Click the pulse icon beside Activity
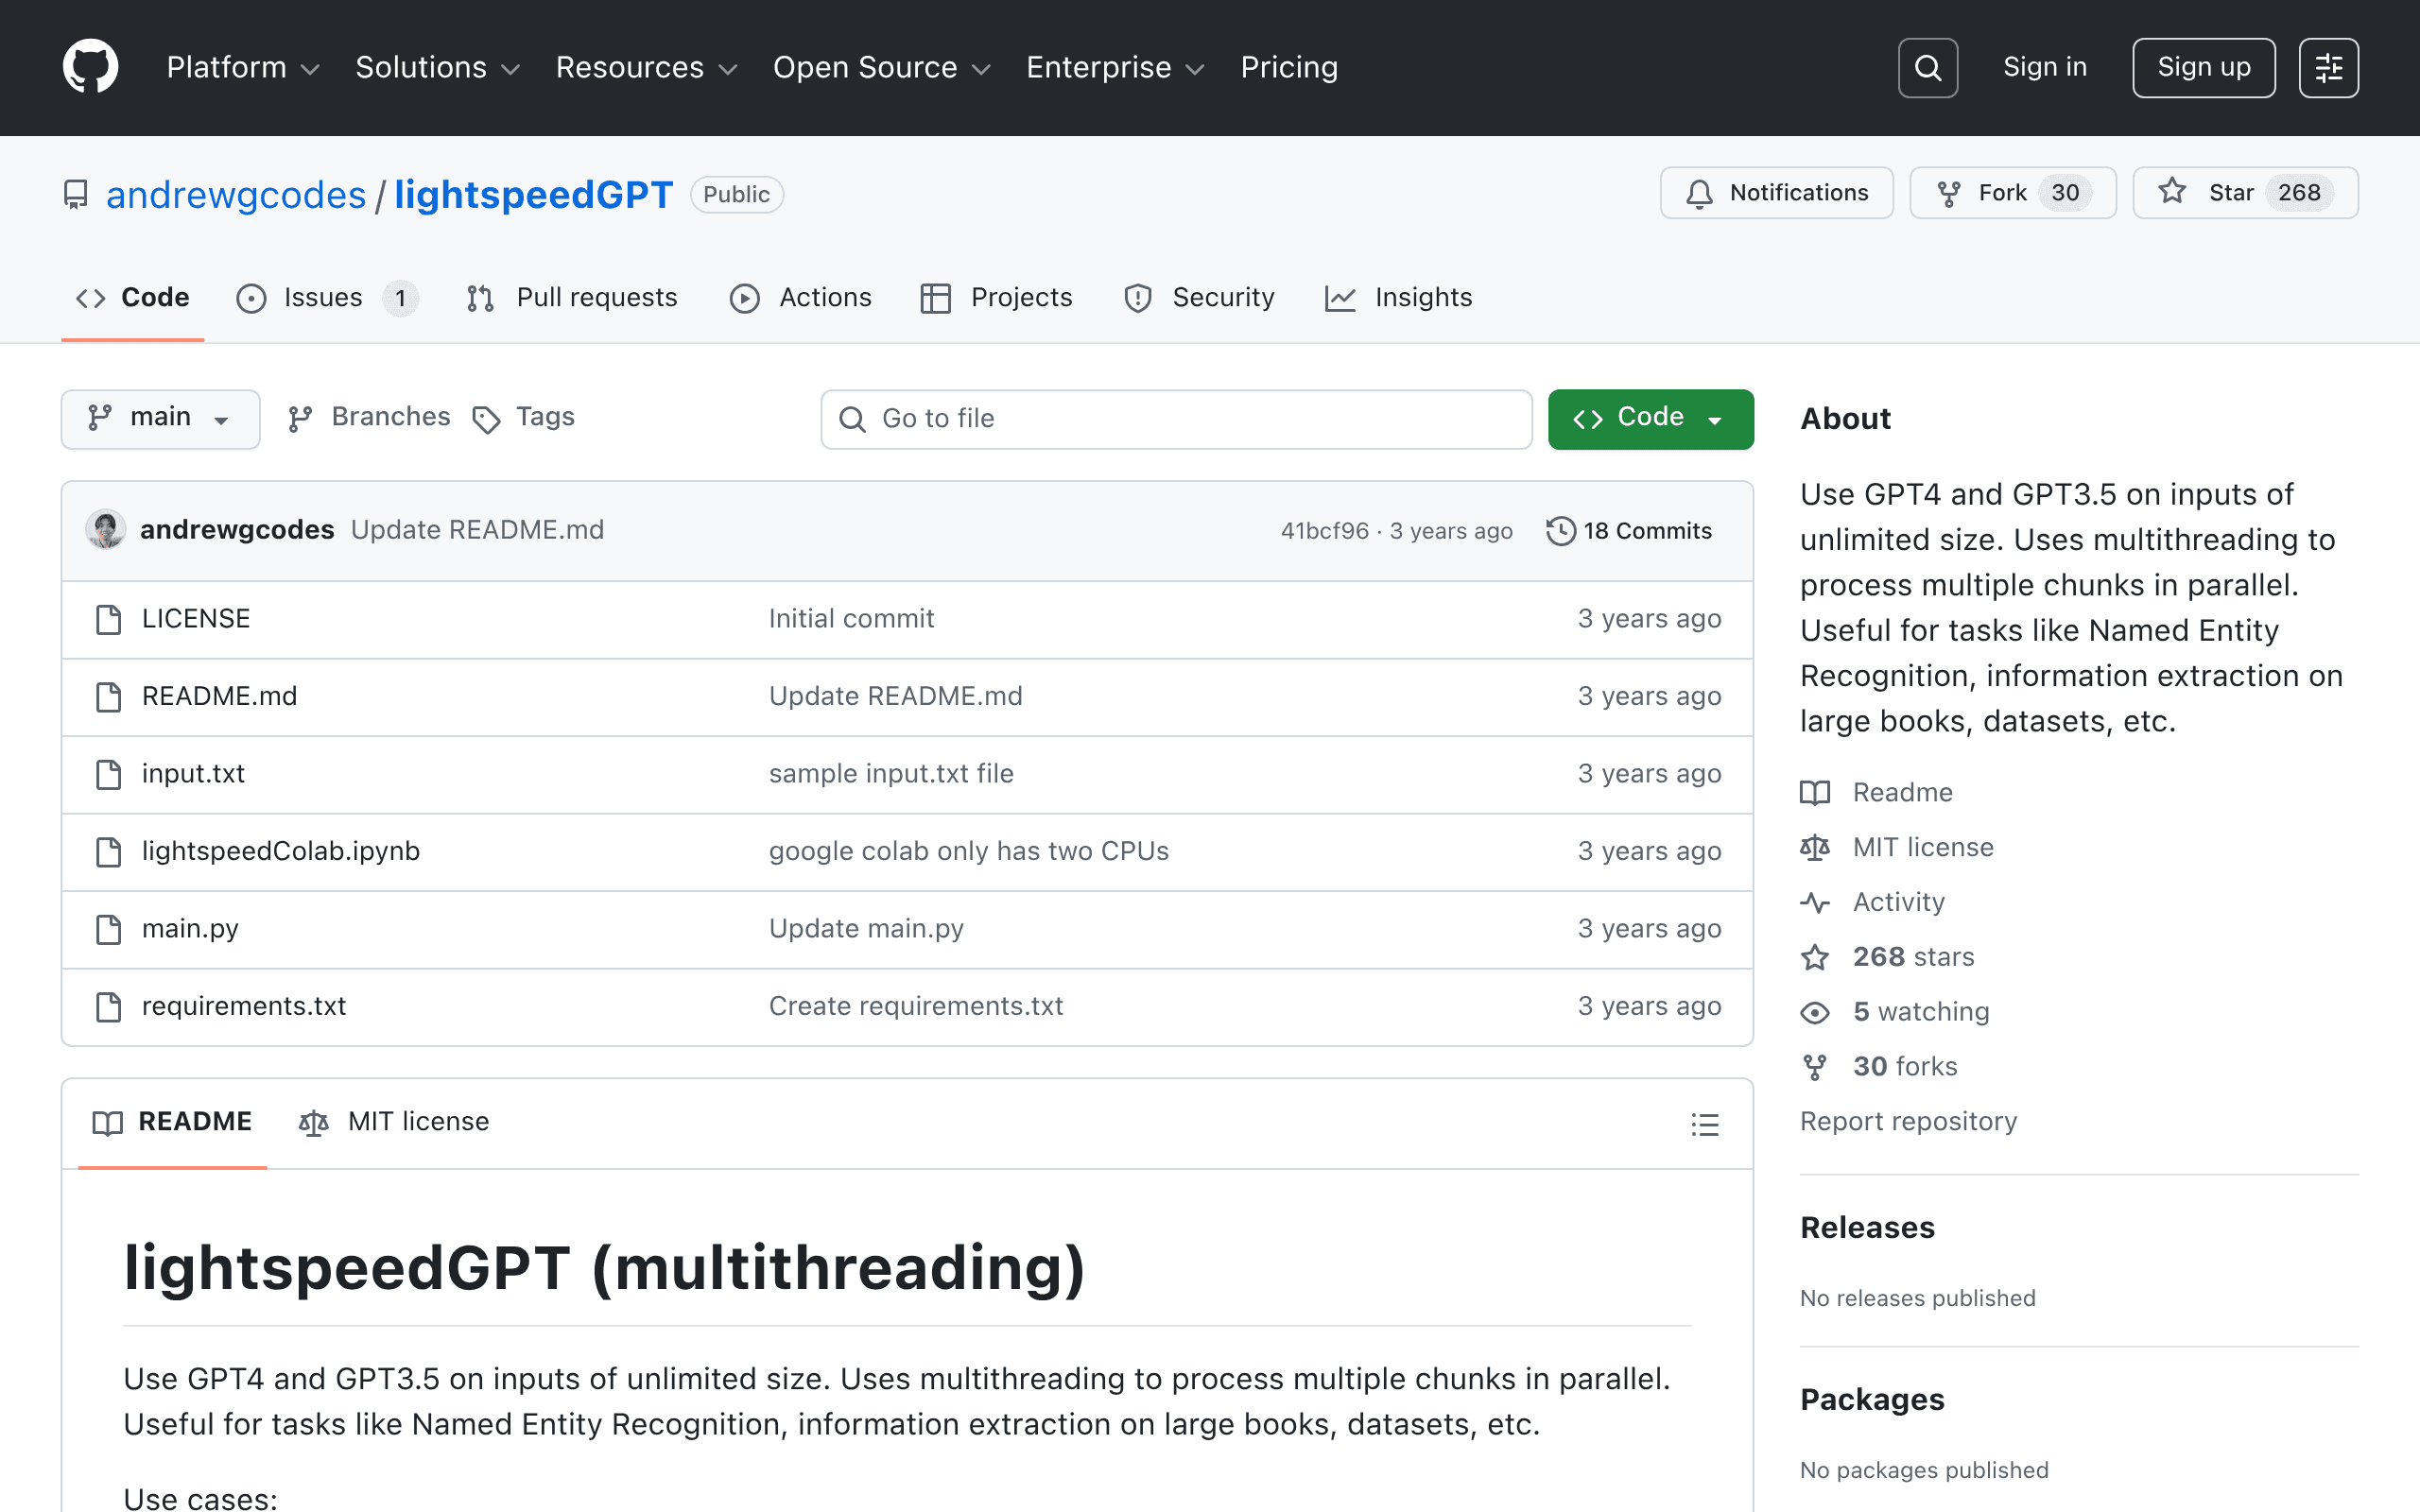 click(1815, 903)
